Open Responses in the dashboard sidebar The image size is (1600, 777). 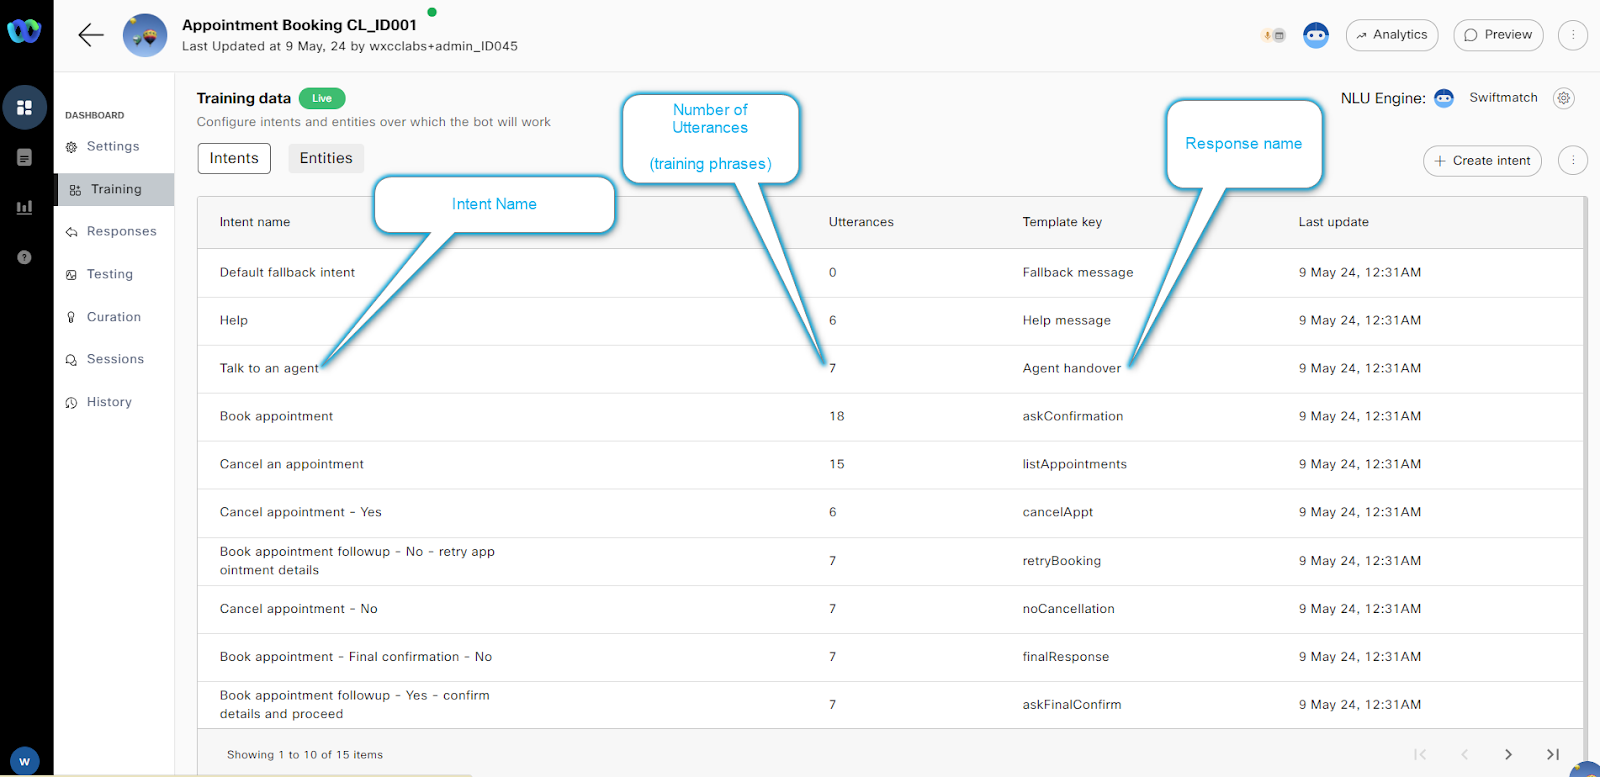[121, 231]
